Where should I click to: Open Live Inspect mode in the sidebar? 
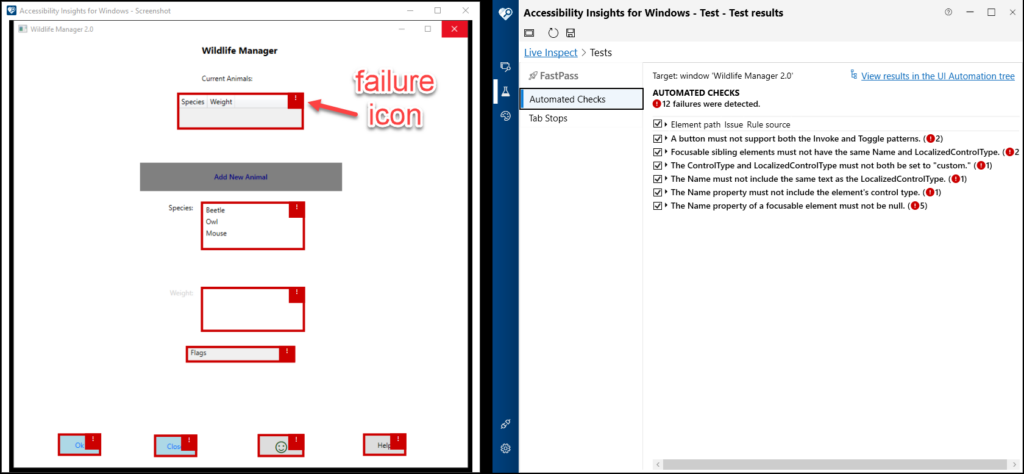coord(506,67)
